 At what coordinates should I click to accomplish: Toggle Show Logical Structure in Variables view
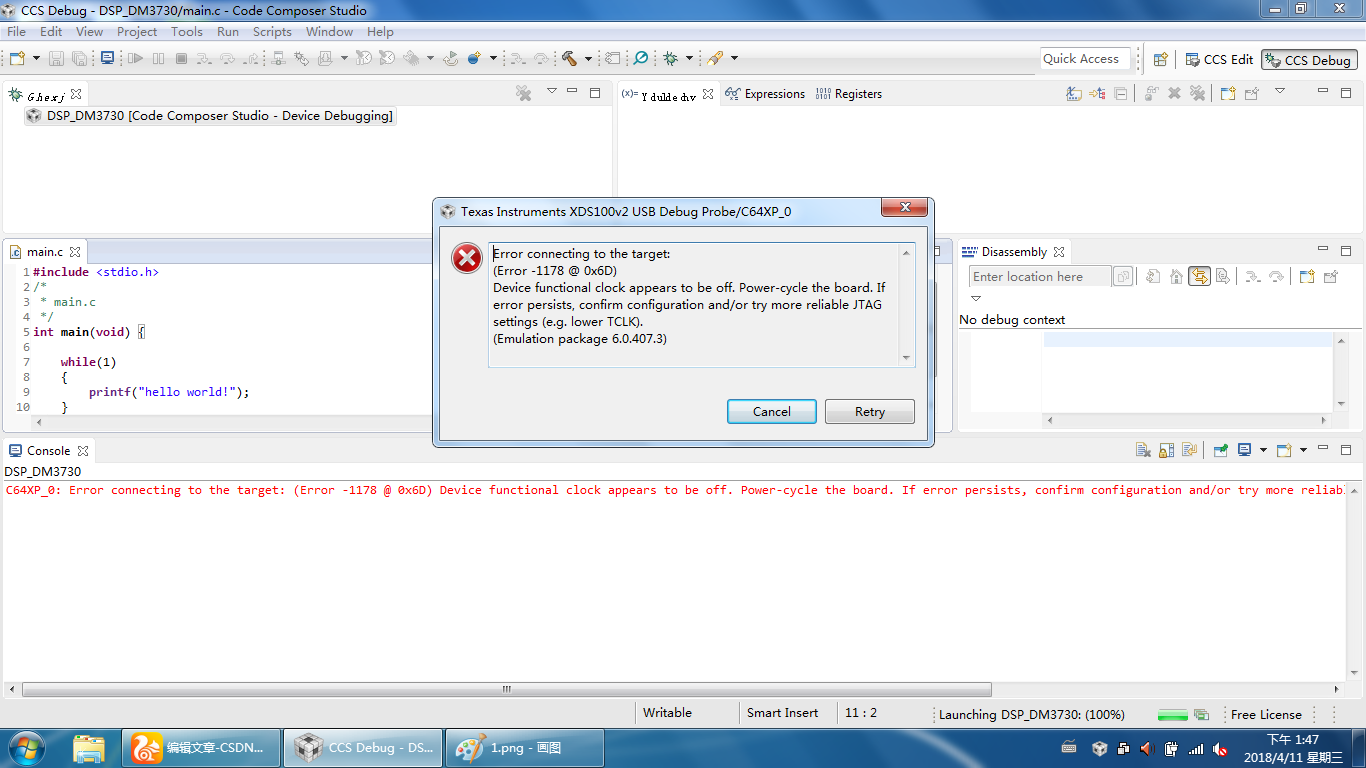[1097, 93]
